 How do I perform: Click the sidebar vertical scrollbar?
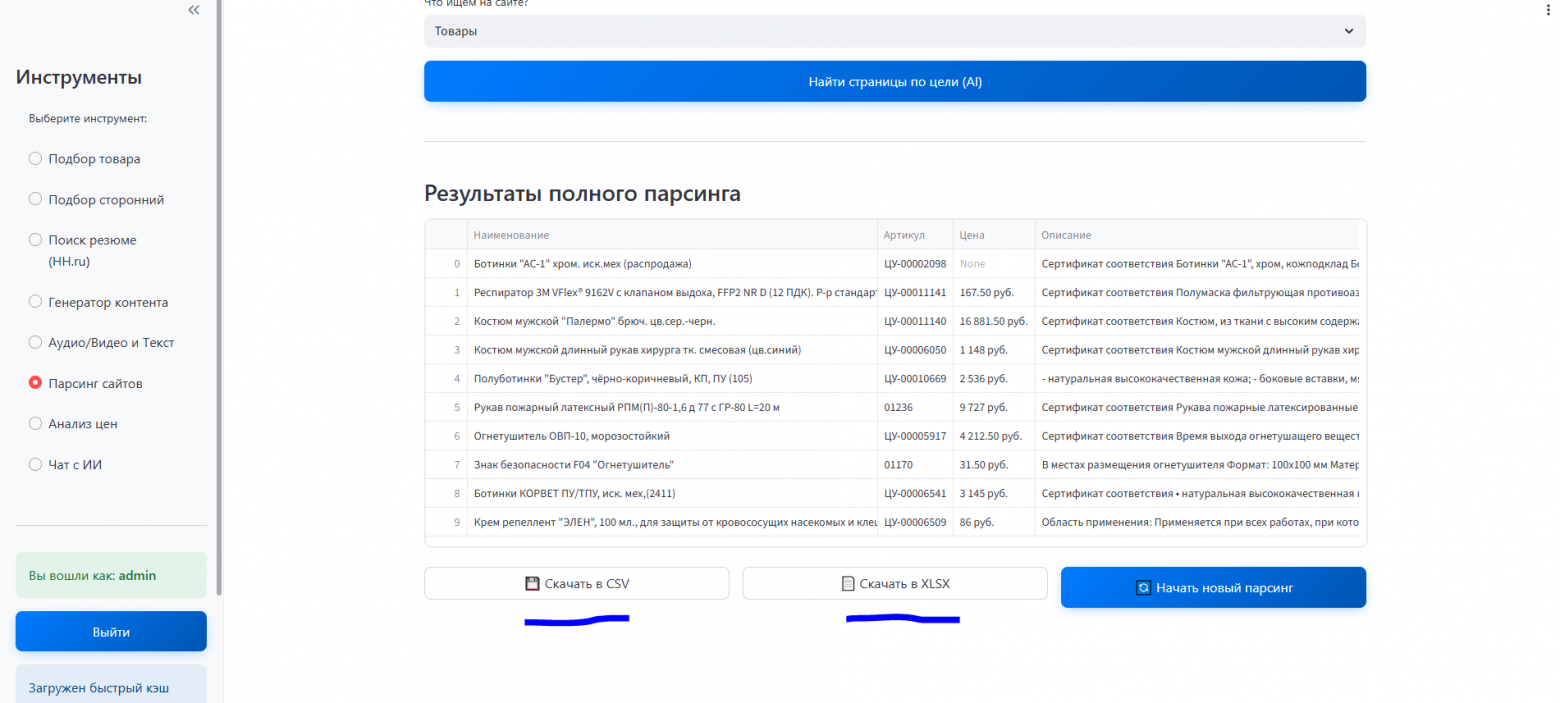(219, 300)
